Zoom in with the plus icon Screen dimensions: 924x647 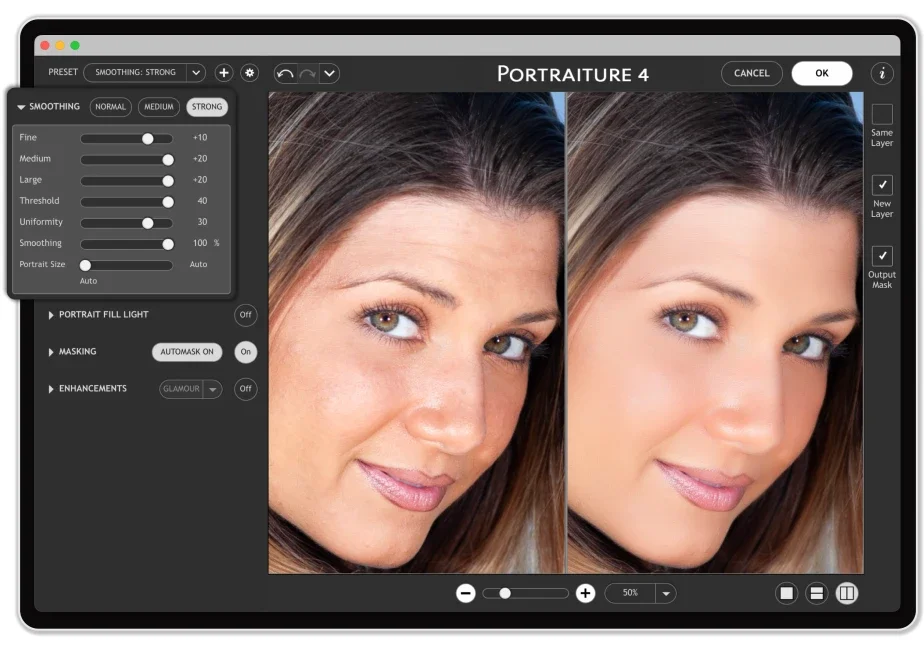pos(585,593)
